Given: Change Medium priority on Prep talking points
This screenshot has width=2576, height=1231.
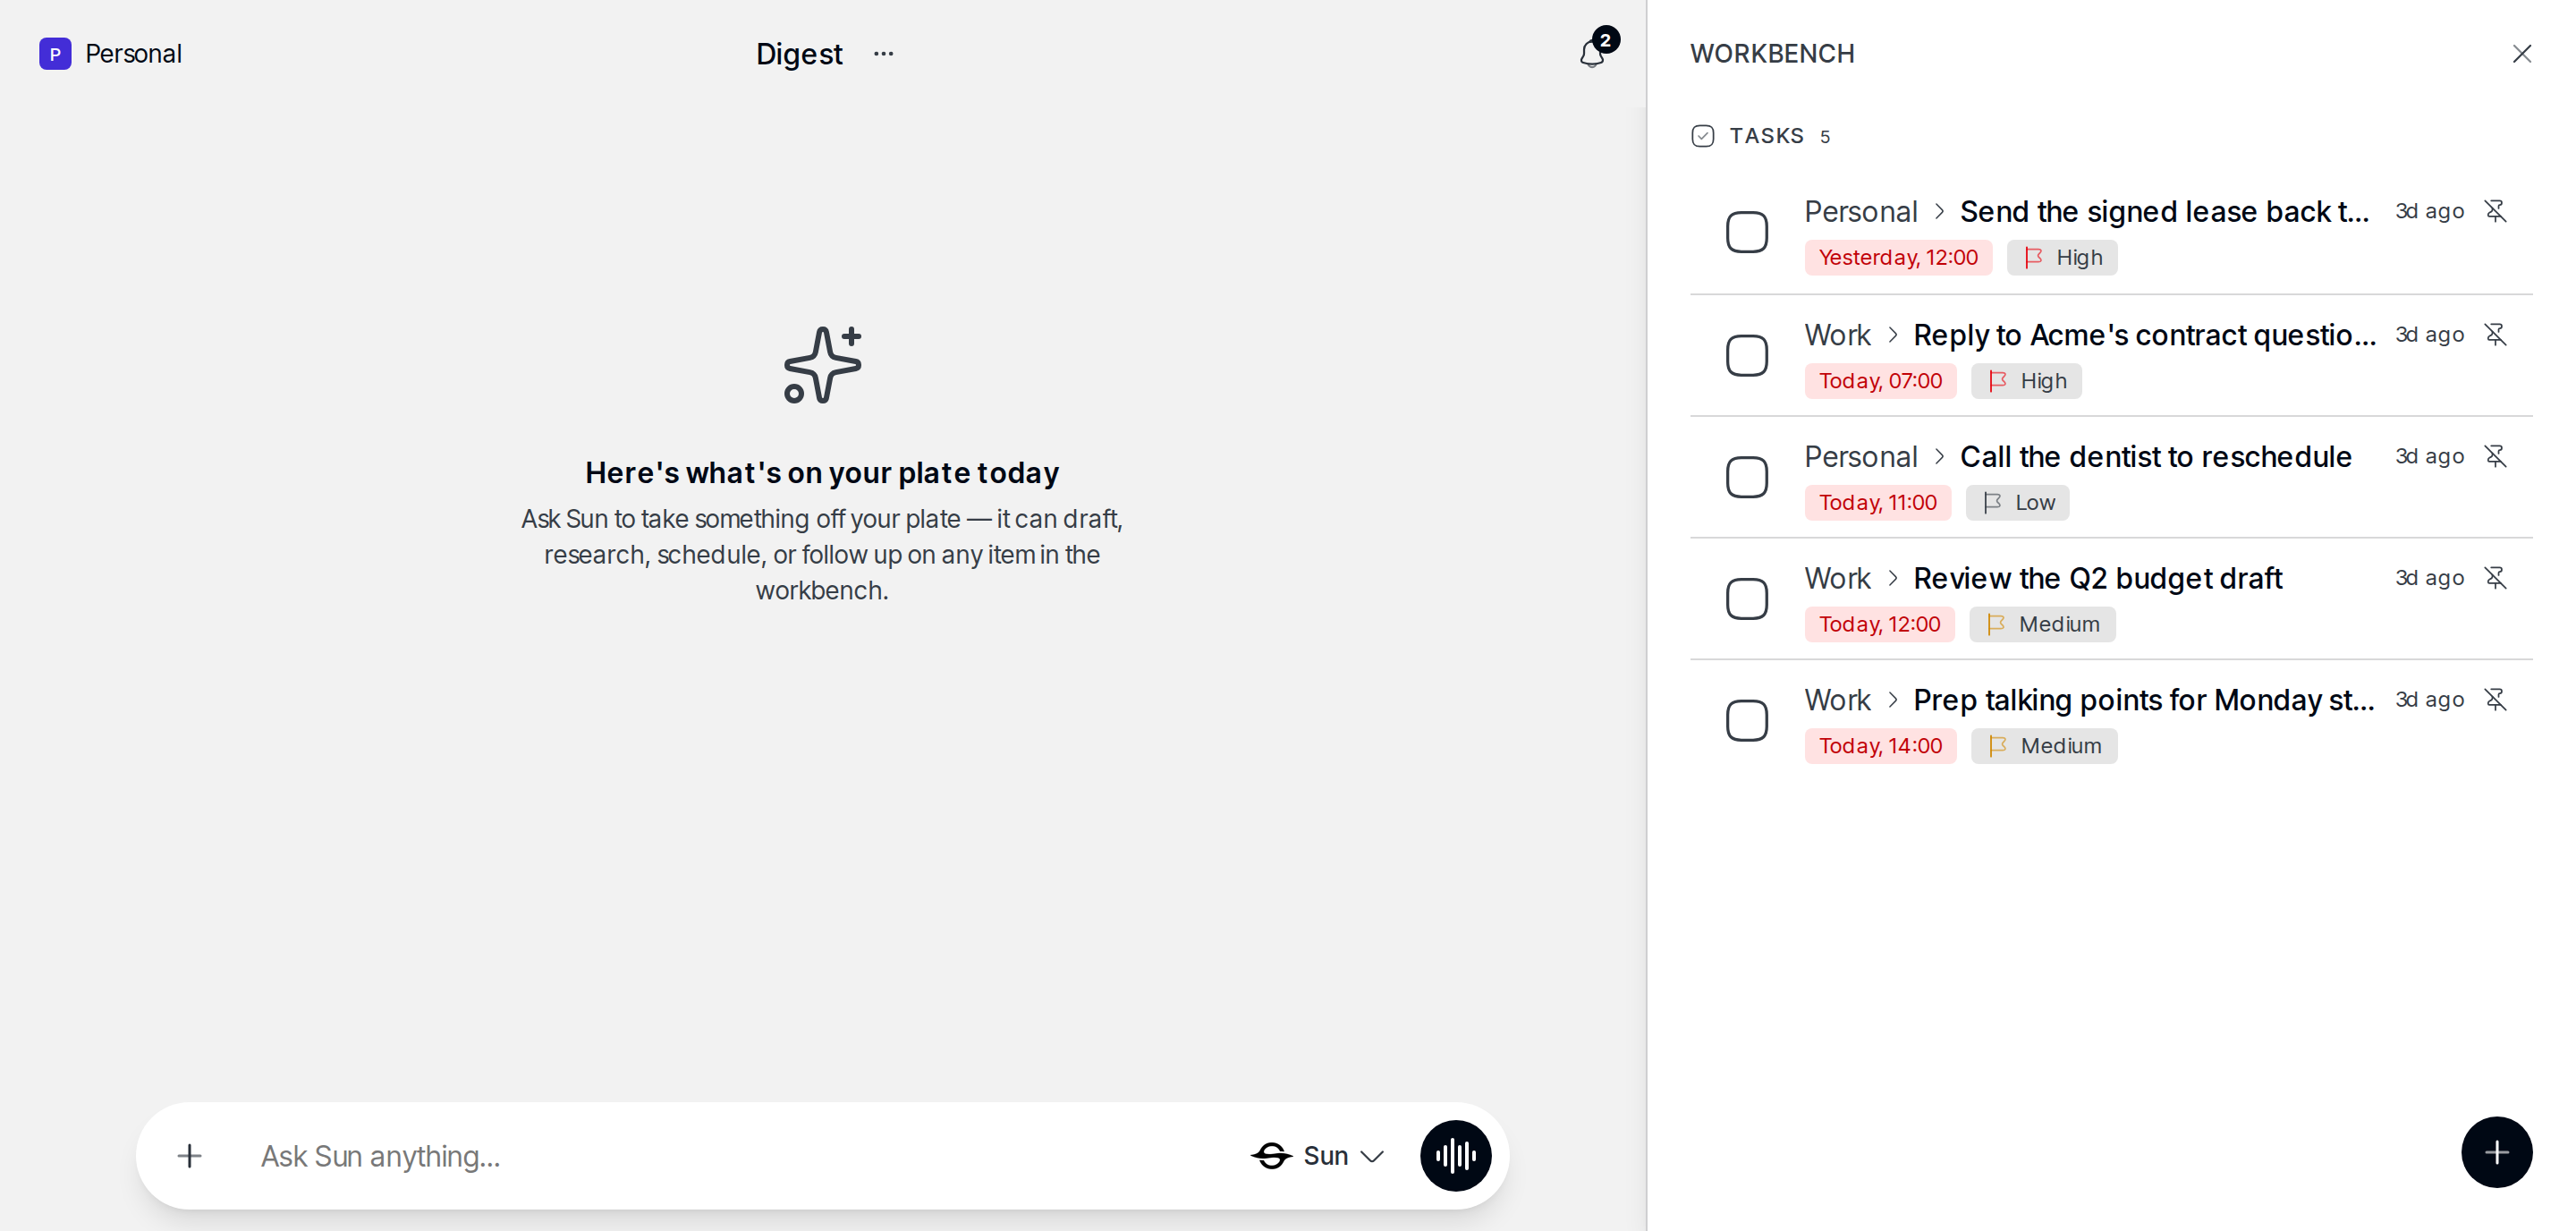Looking at the screenshot, I should [x=2044, y=746].
